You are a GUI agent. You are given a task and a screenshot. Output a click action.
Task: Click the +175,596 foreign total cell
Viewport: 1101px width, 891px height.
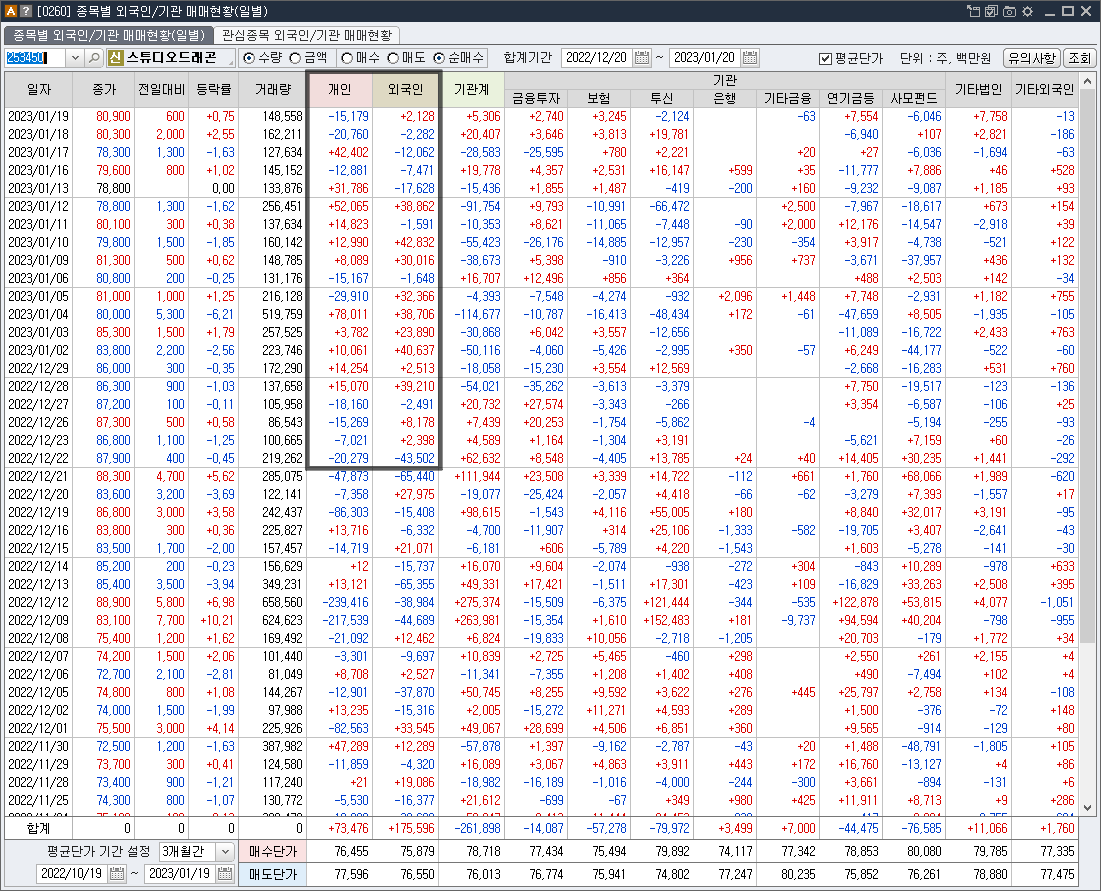coord(406,829)
